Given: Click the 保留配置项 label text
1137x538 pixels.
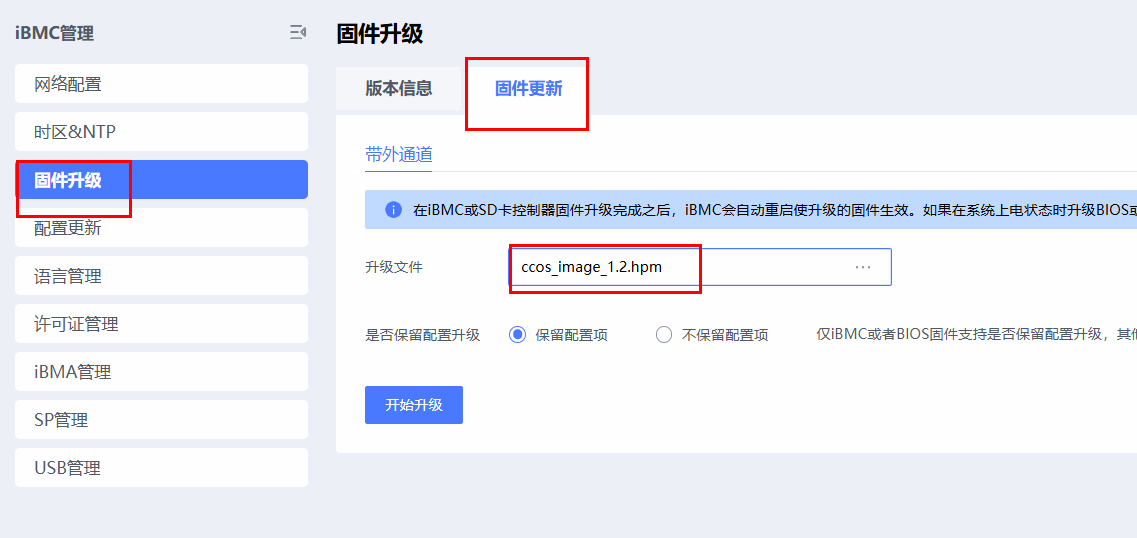Looking at the screenshot, I should [571, 335].
